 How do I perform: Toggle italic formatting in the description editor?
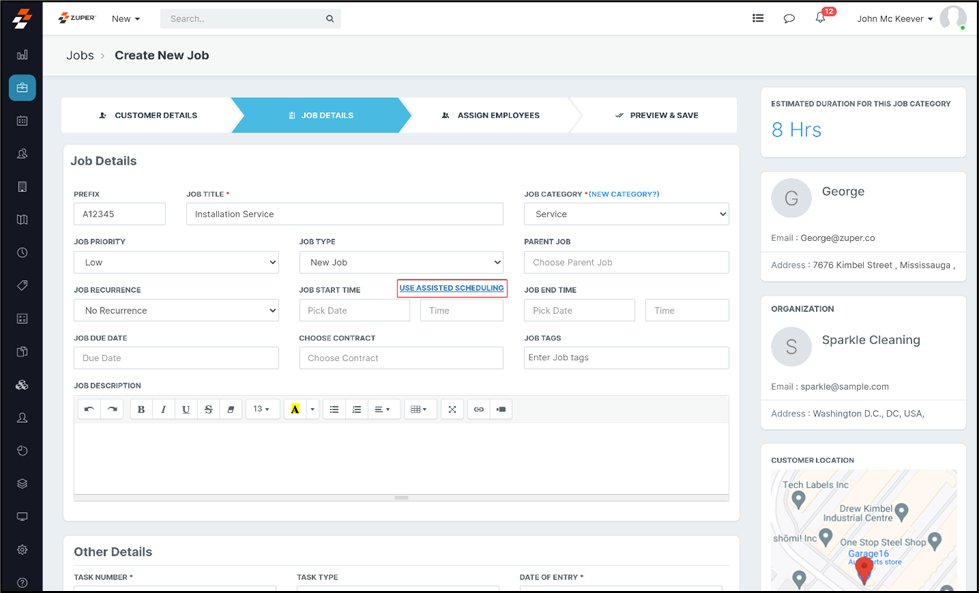pyautogui.click(x=163, y=409)
